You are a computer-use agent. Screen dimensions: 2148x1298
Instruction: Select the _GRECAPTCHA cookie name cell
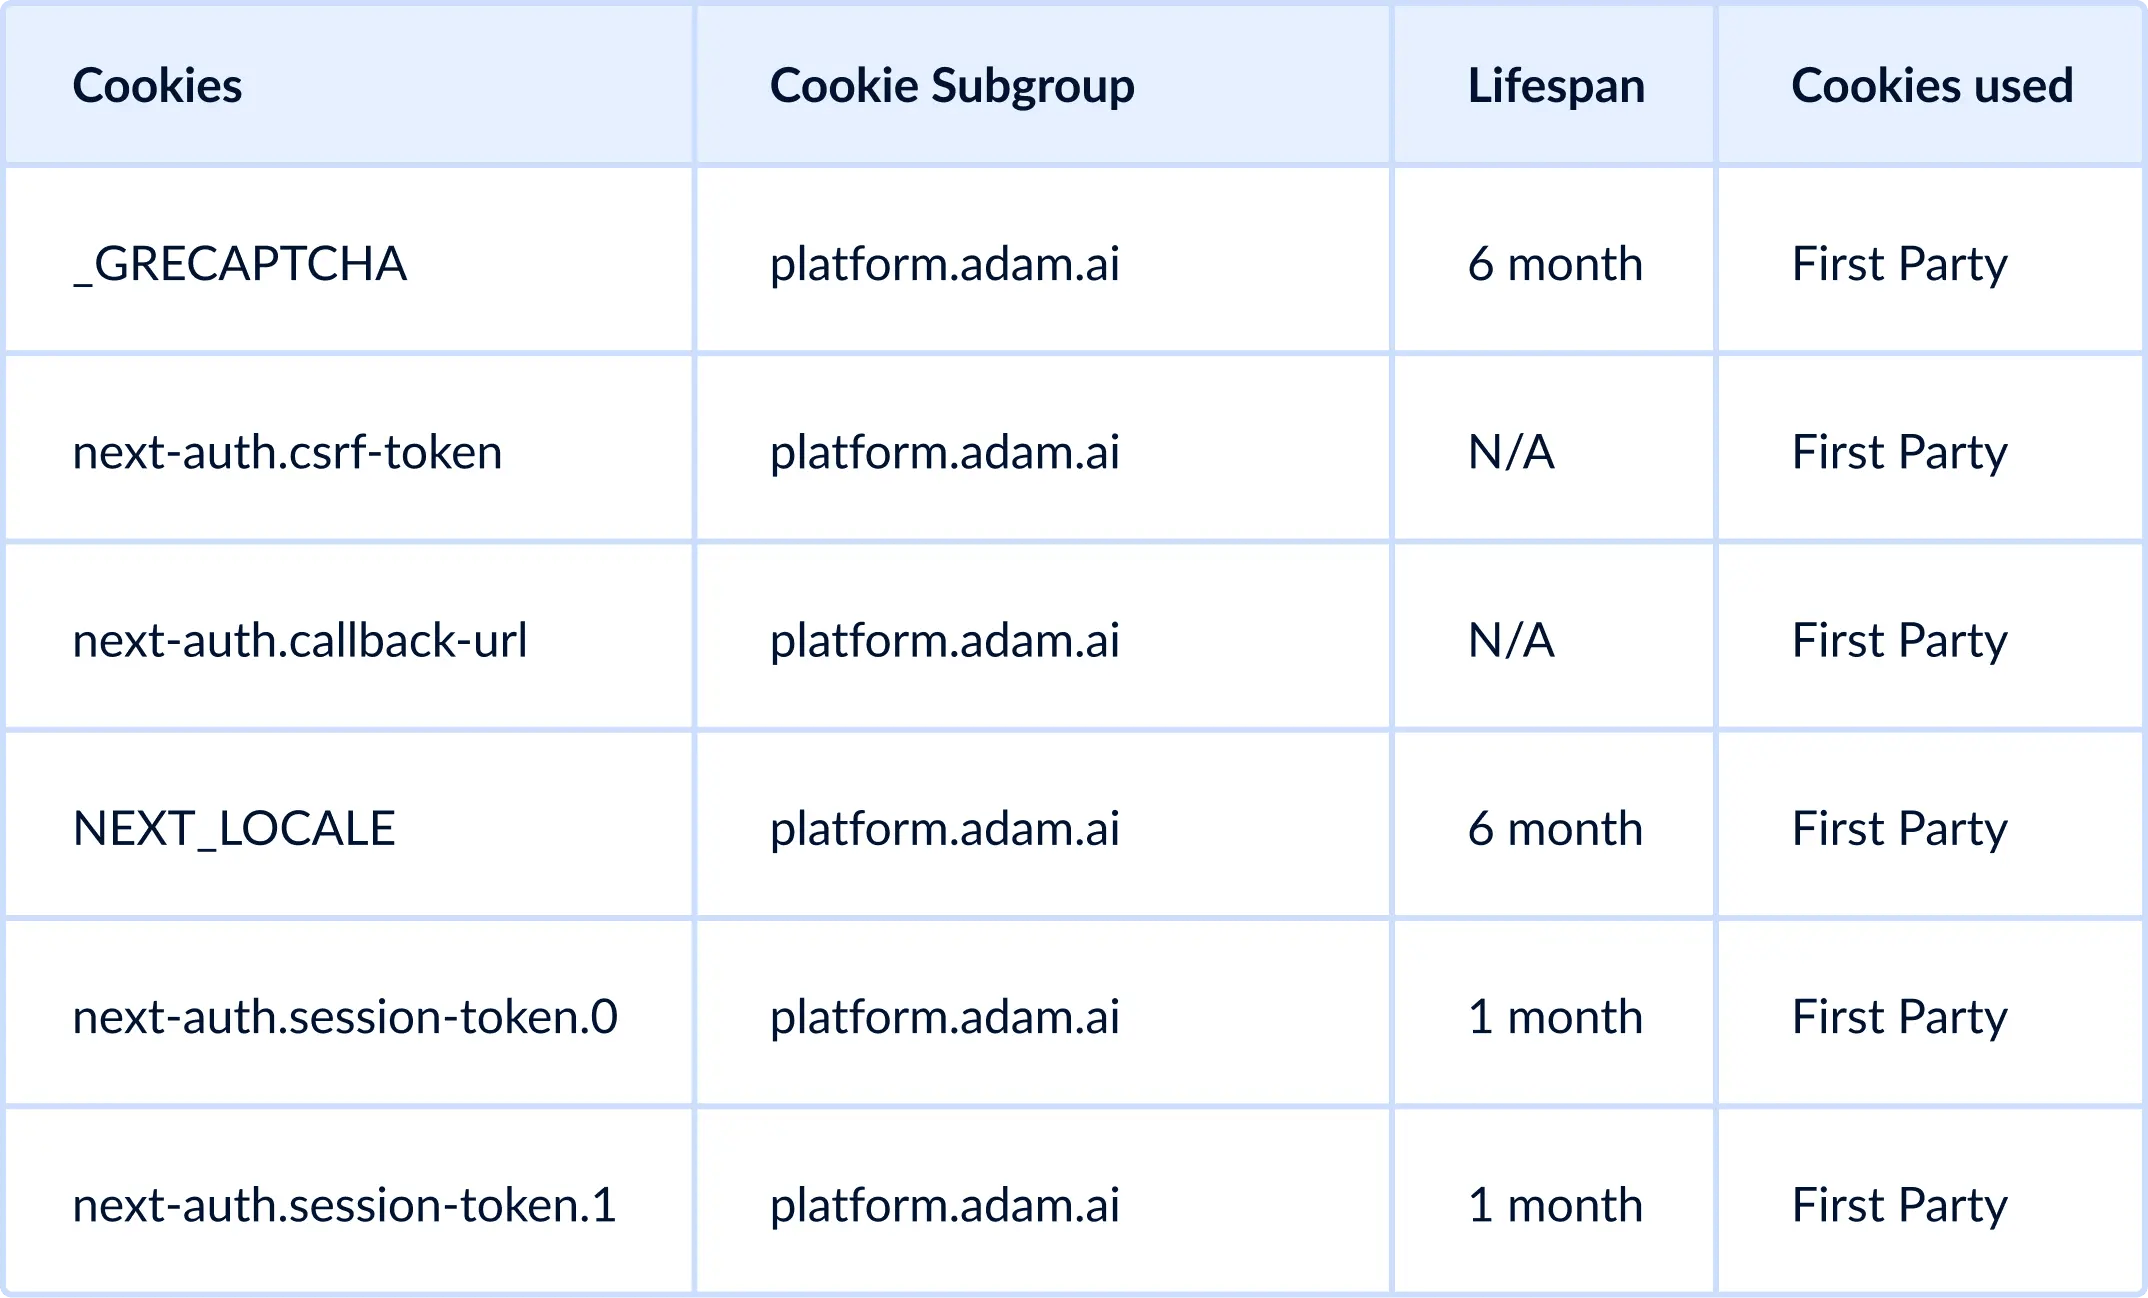(240, 264)
